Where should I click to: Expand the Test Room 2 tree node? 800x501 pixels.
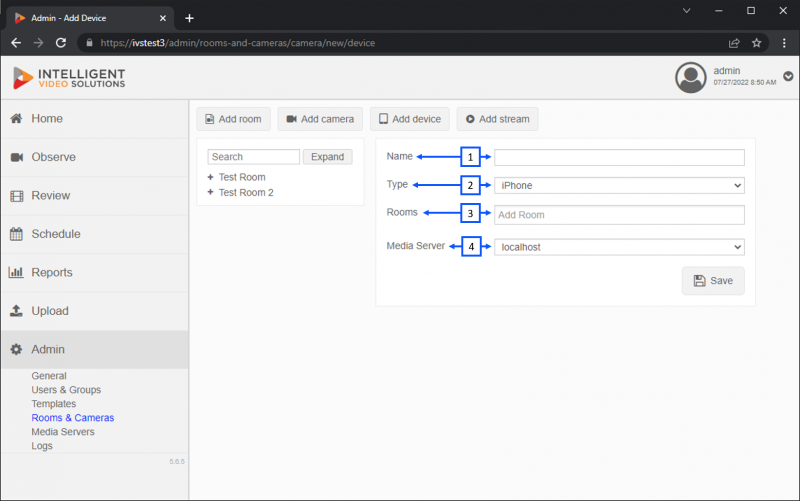(x=210, y=192)
